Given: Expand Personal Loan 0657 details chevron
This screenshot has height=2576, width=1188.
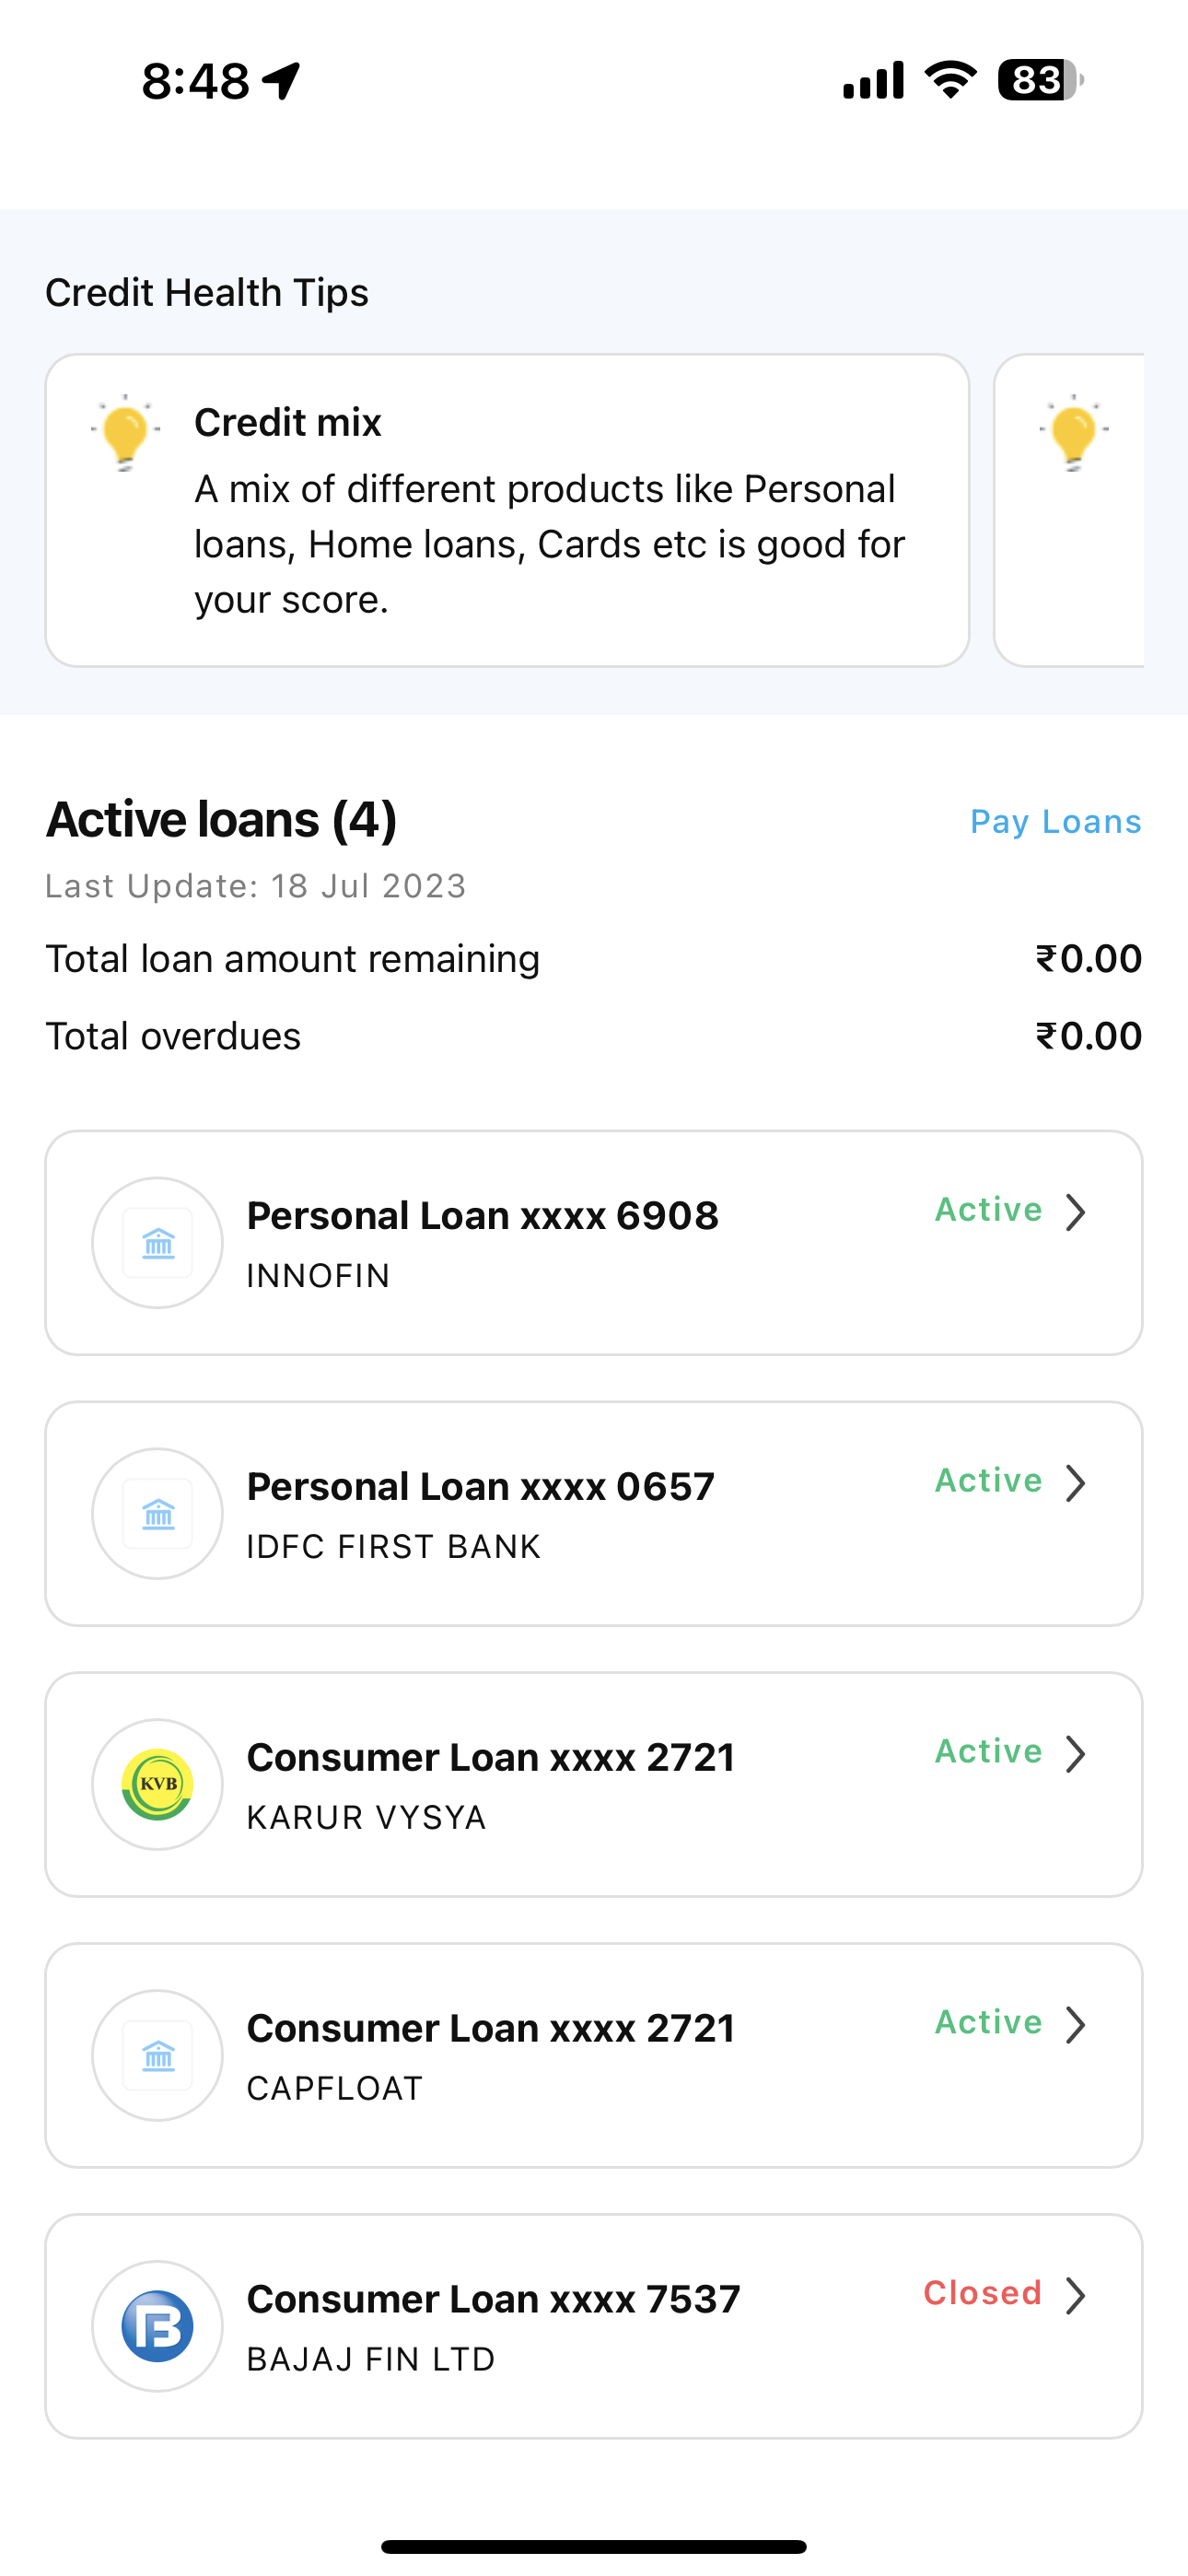Looking at the screenshot, I should point(1076,1483).
